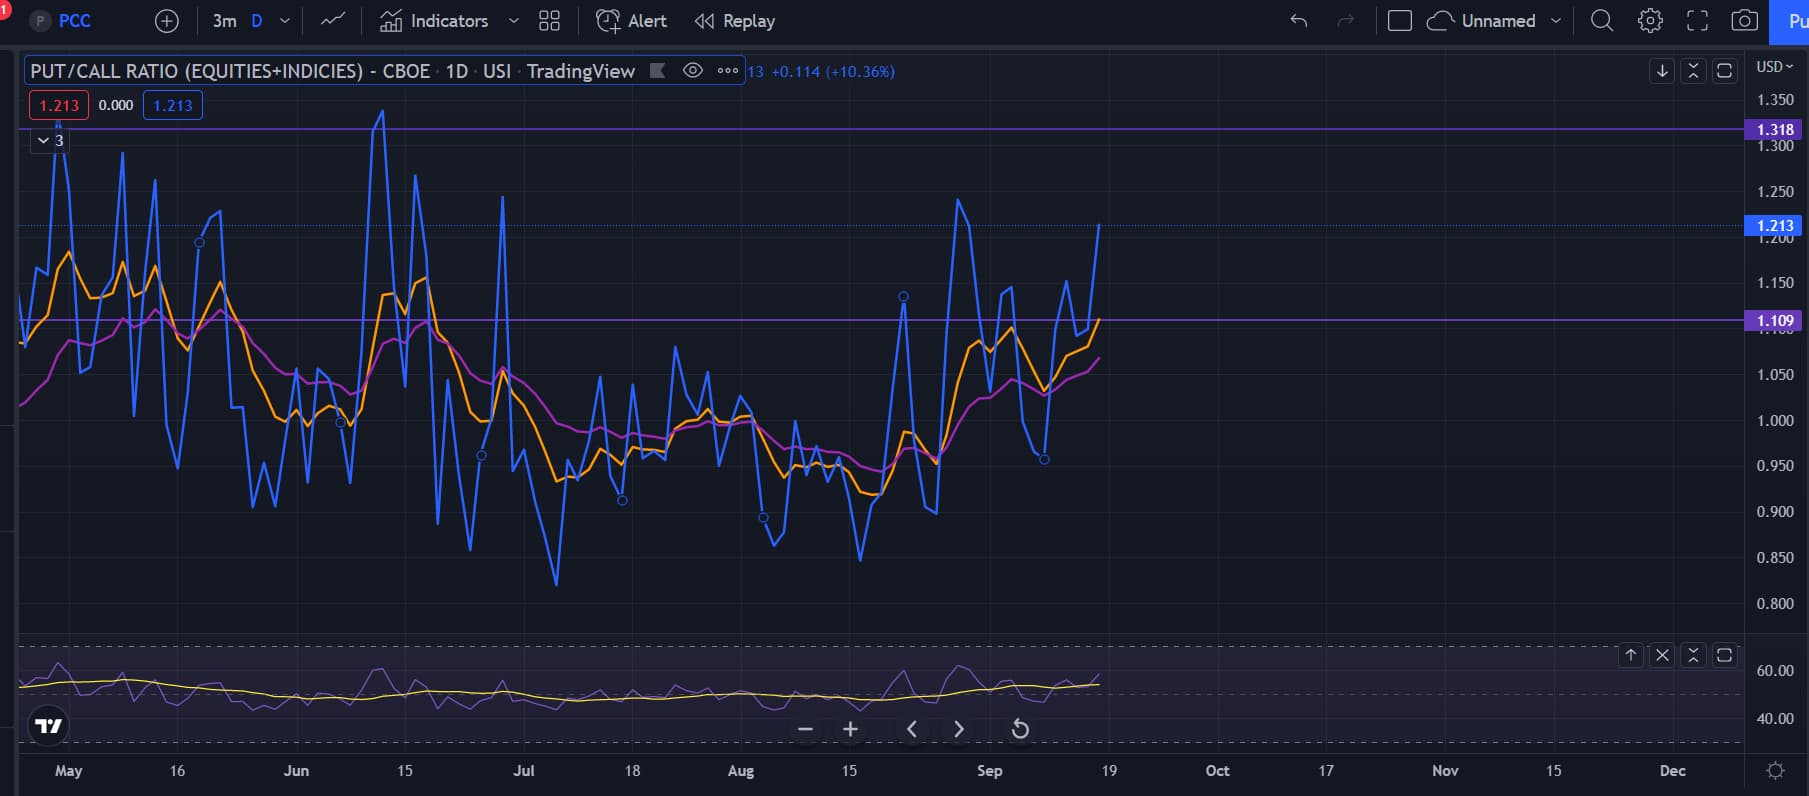Expand the time interval dropdown

[x=285, y=21]
